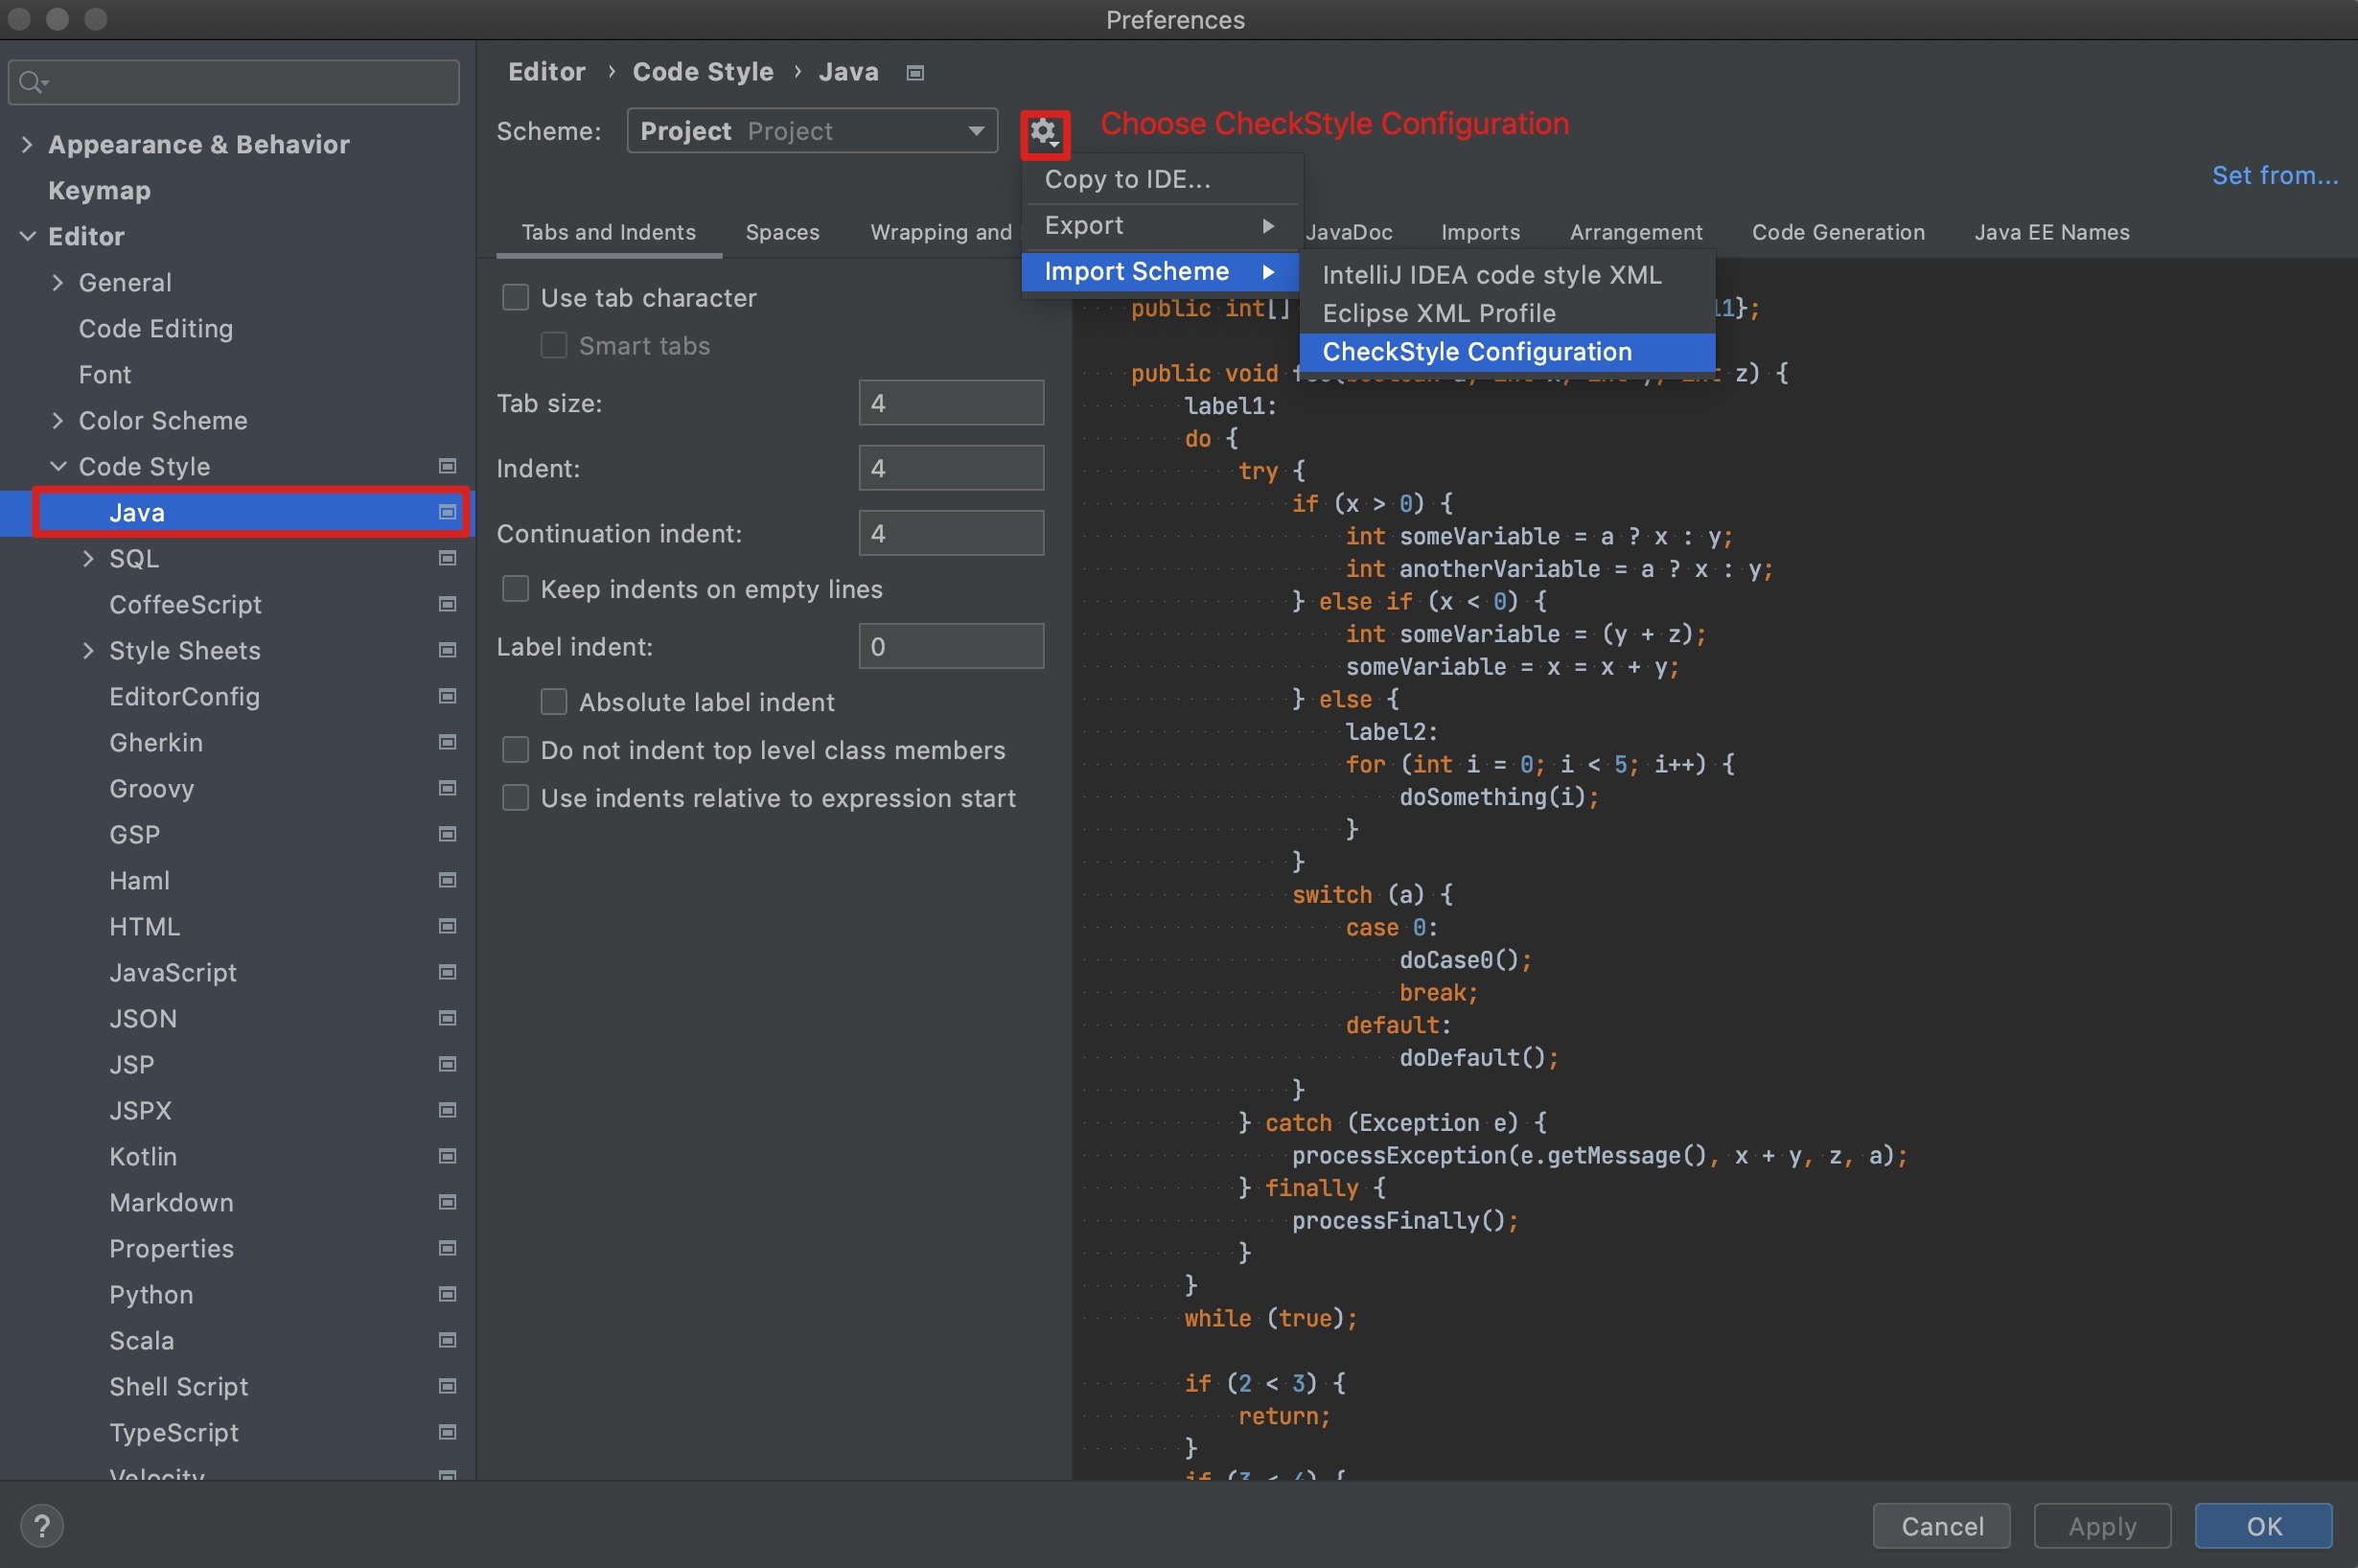Click the Export submenu arrow
Image resolution: width=2358 pixels, height=1568 pixels.
pyautogui.click(x=1270, y=224)
